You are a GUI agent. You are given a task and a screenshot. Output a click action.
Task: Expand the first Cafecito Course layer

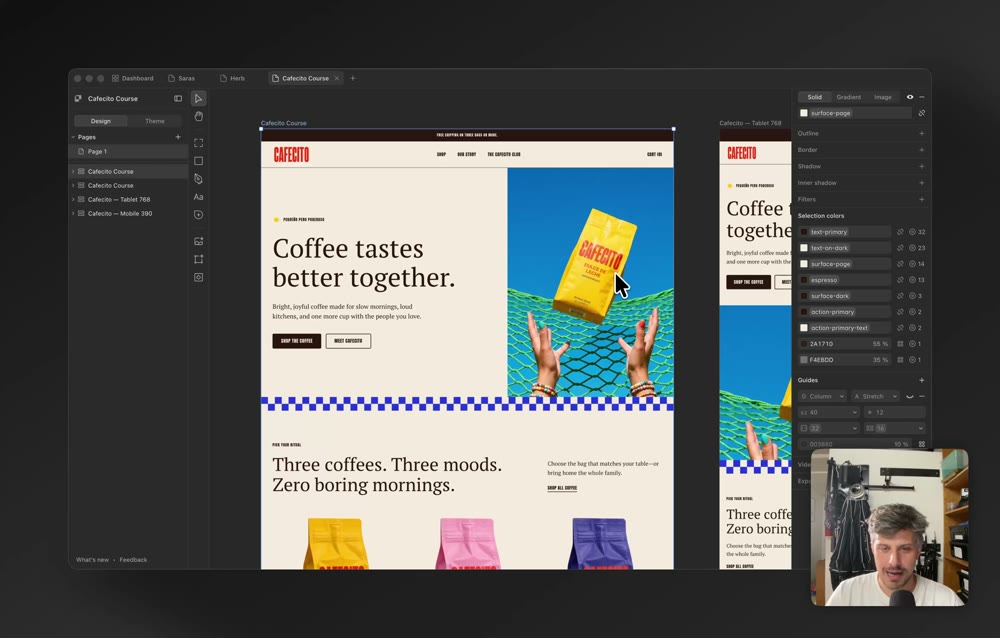[x=73, y=172]
